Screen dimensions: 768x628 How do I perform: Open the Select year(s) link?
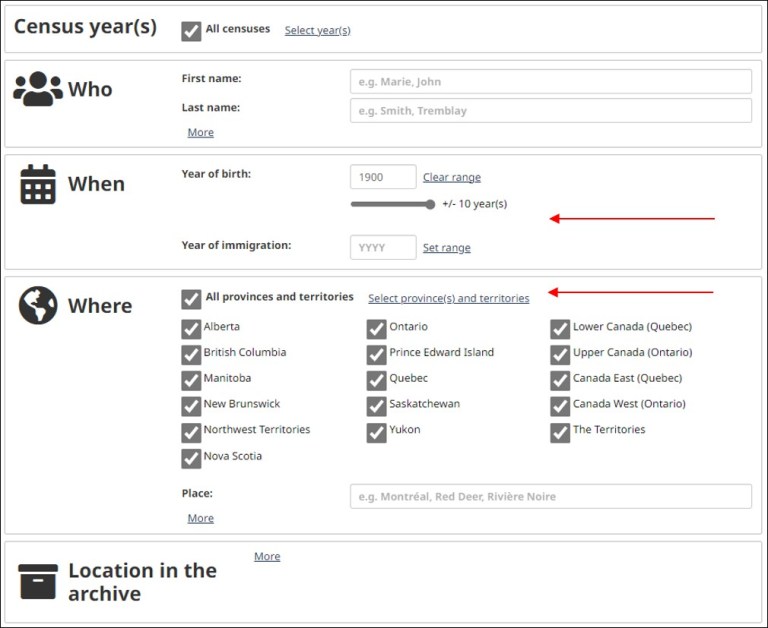(x=317, y=30)
